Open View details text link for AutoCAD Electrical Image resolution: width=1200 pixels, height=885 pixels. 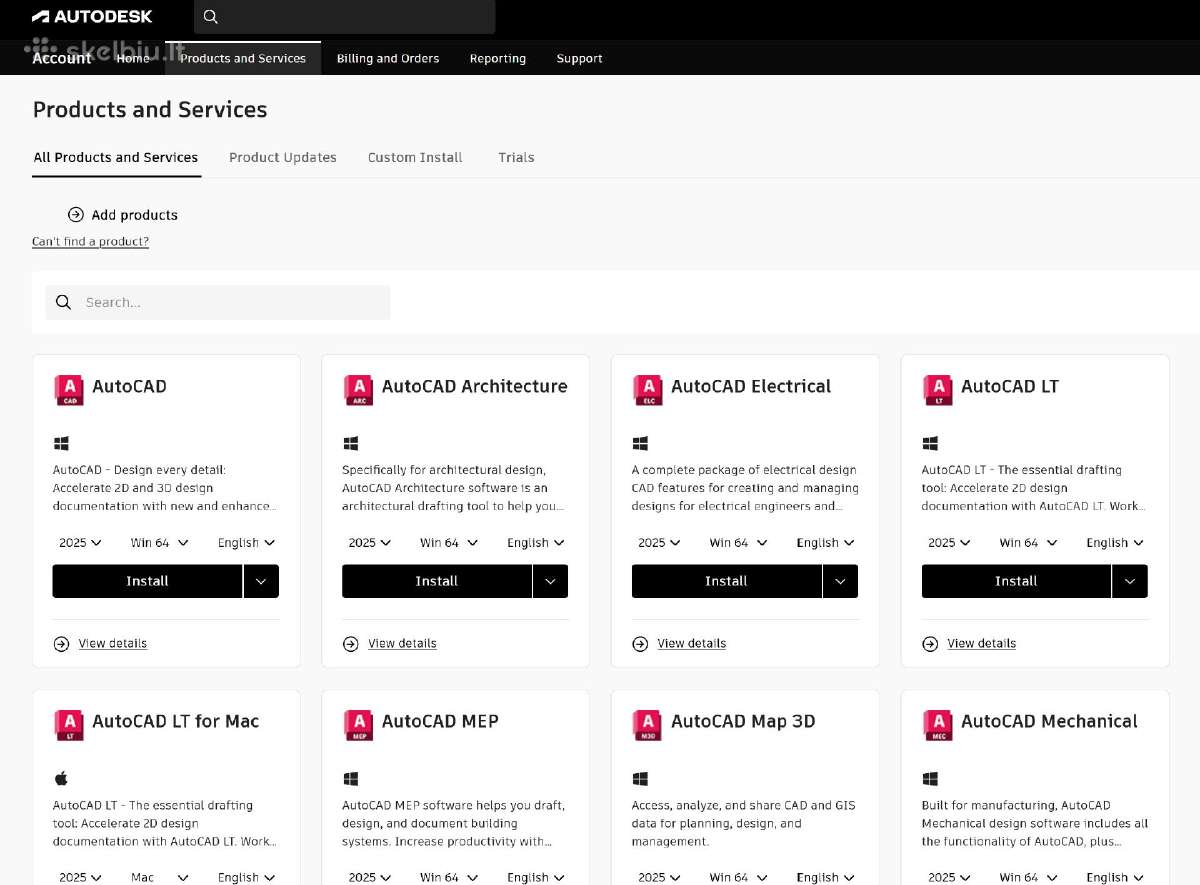click(692, 644)
